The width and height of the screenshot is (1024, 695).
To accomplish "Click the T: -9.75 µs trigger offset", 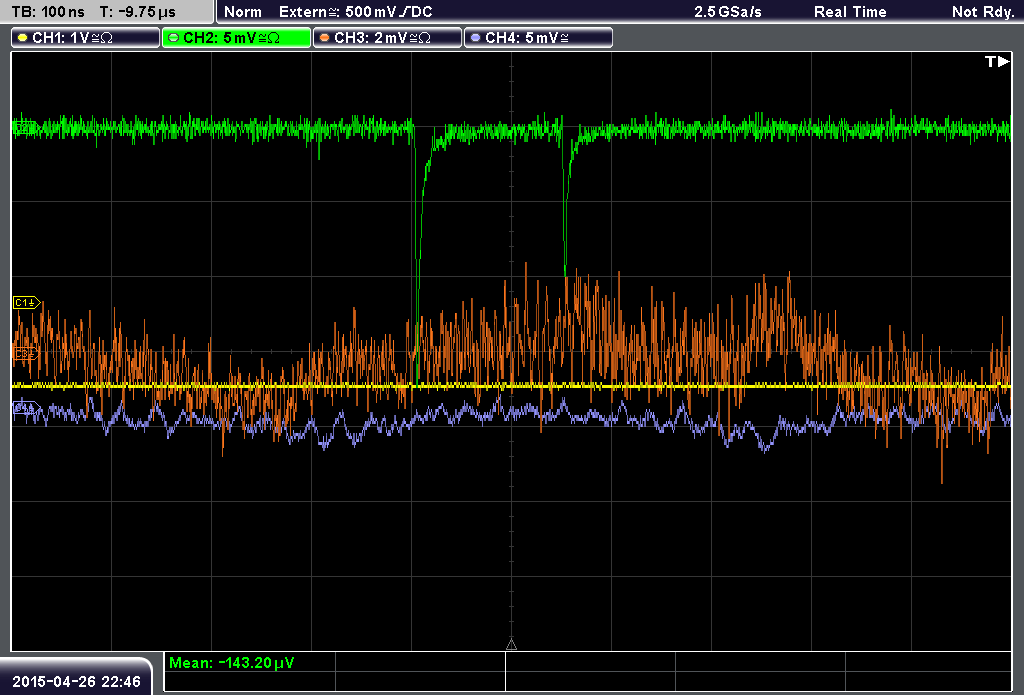I will (x=138, y=12).
